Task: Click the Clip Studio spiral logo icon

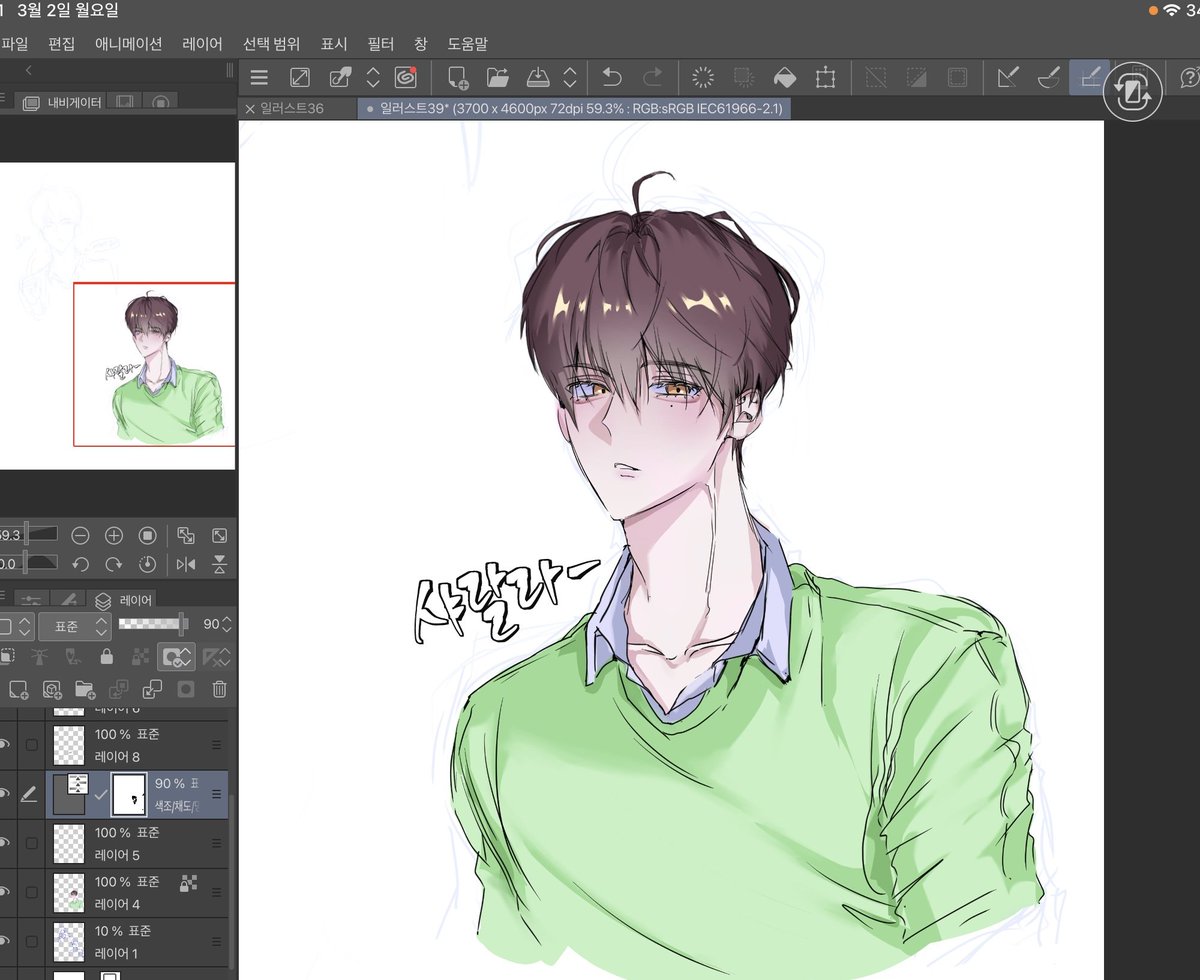Action: pos(405,78)
